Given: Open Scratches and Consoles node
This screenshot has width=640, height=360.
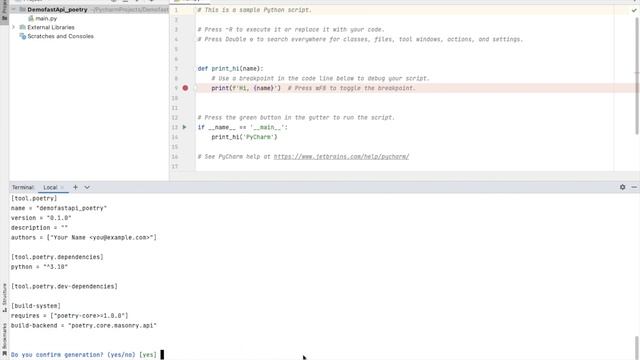Looking at the screenshot, I should 60,36.
